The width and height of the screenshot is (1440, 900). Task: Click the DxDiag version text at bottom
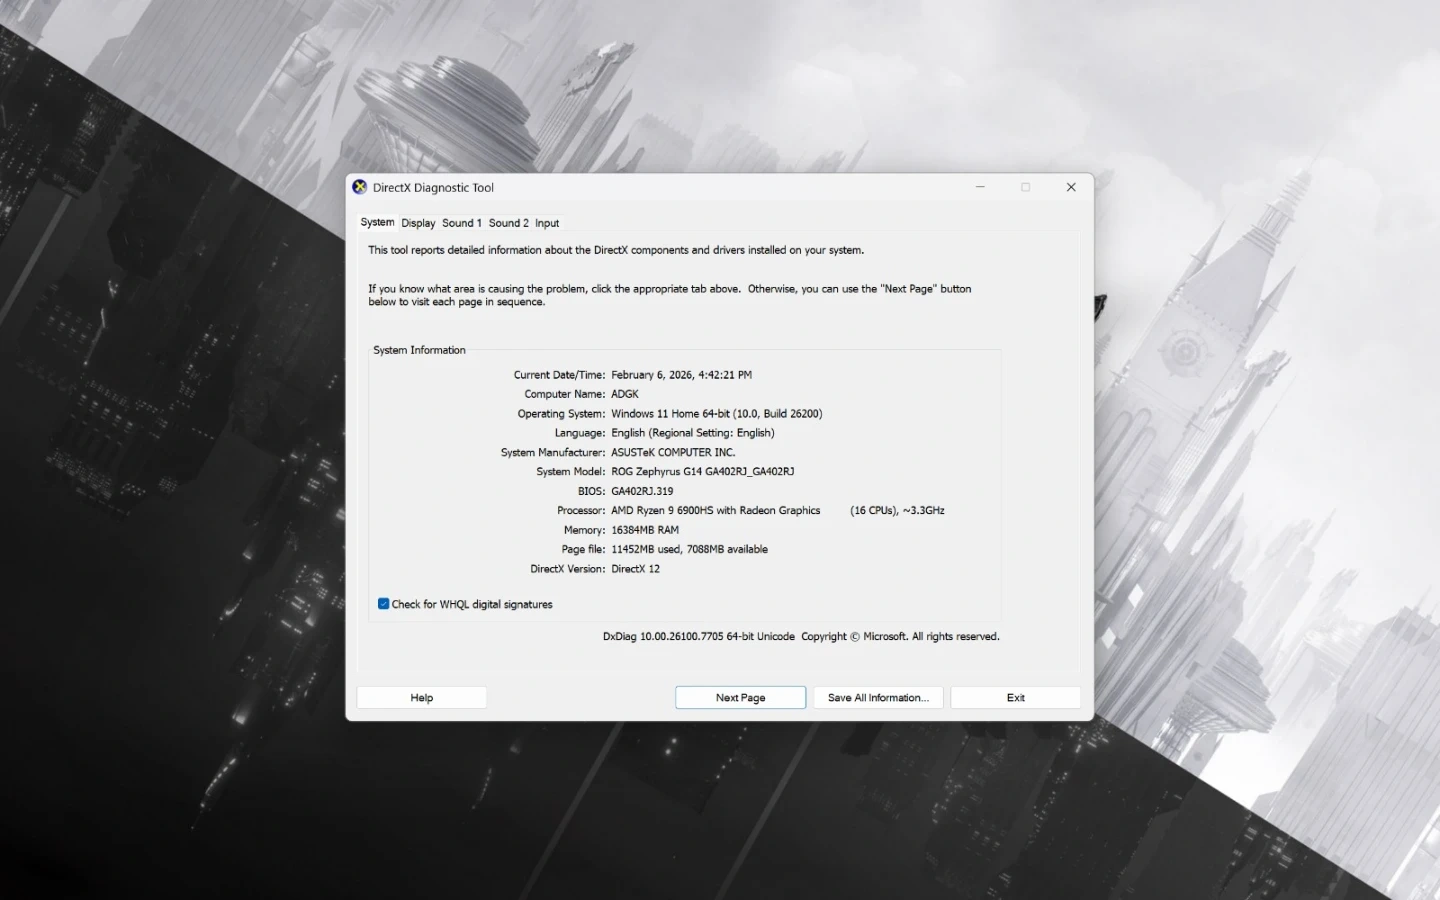click(698, 637)
